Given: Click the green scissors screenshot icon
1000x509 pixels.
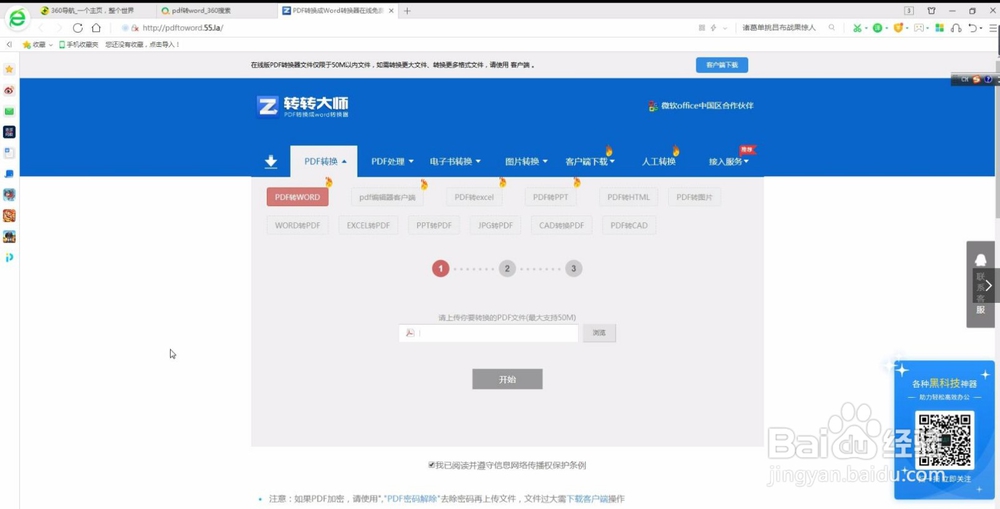Looking at the screenshot, I should coord(857,28).
